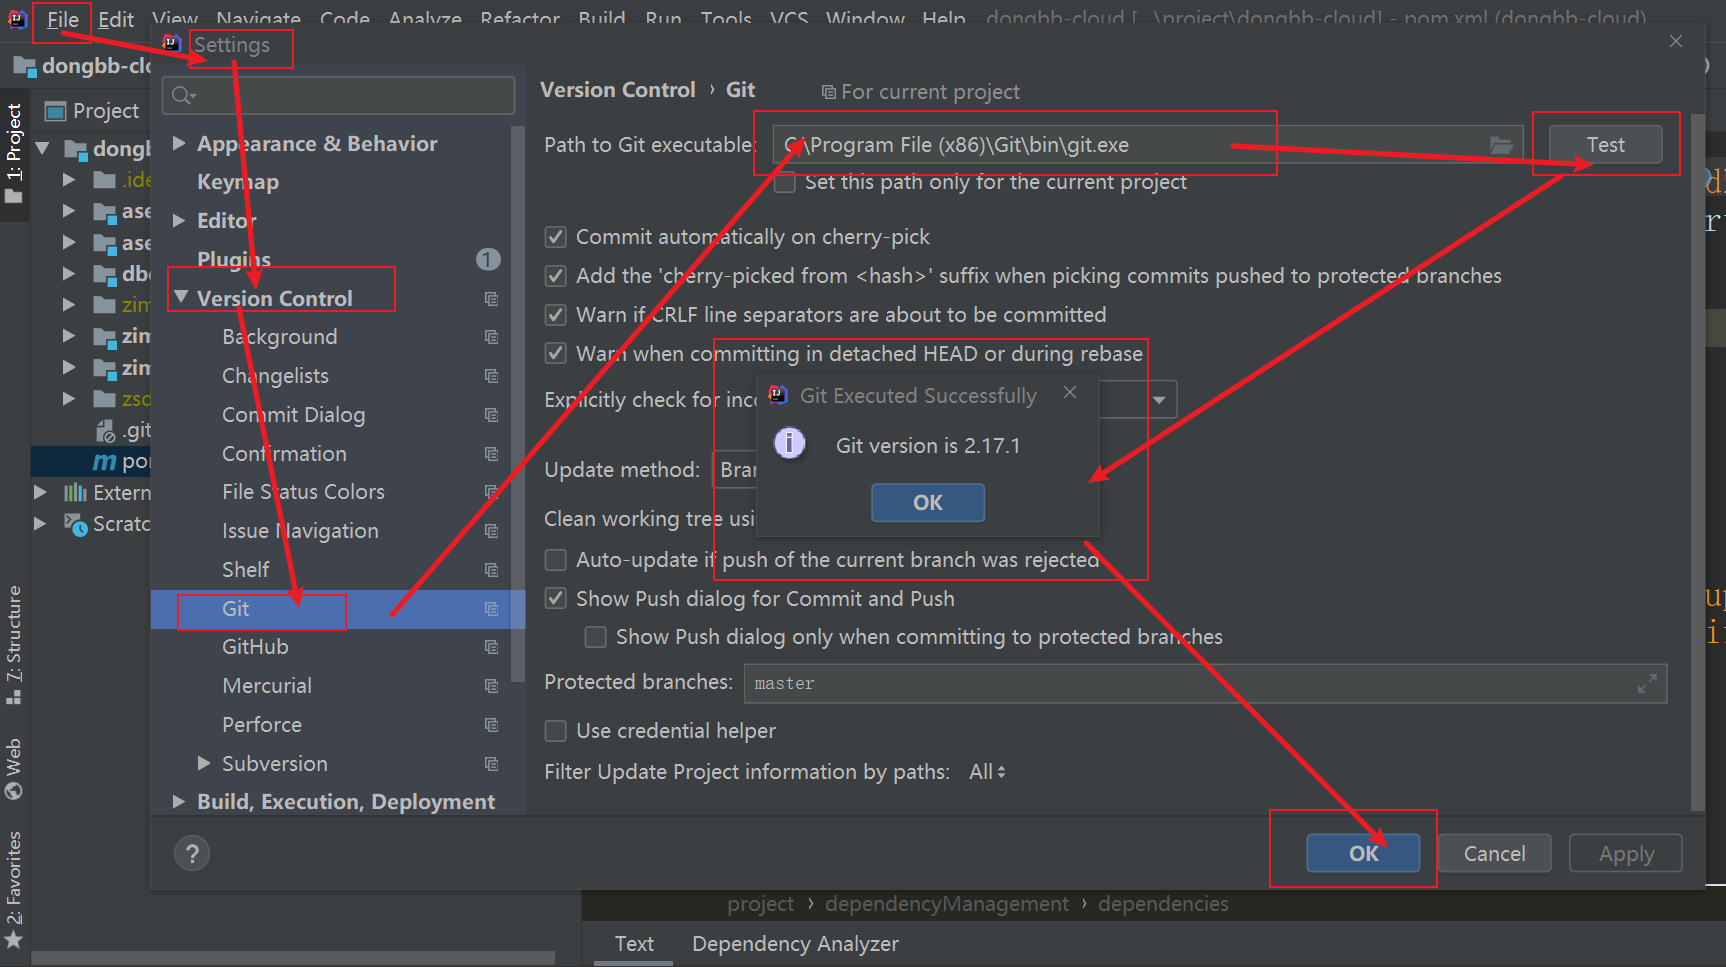The width and height of the screenshot is (1726, 967).
Task: Click project-level icon beside Issue Navigation
Action: (x=491, y=531)
